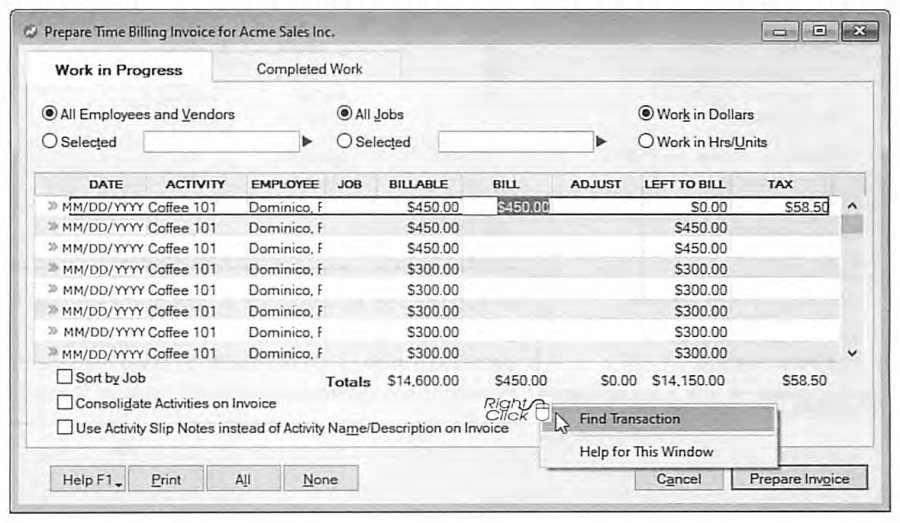Open the Help F1 dropdown button
This screenshot has height=523, width=900.
click(88, 479)
